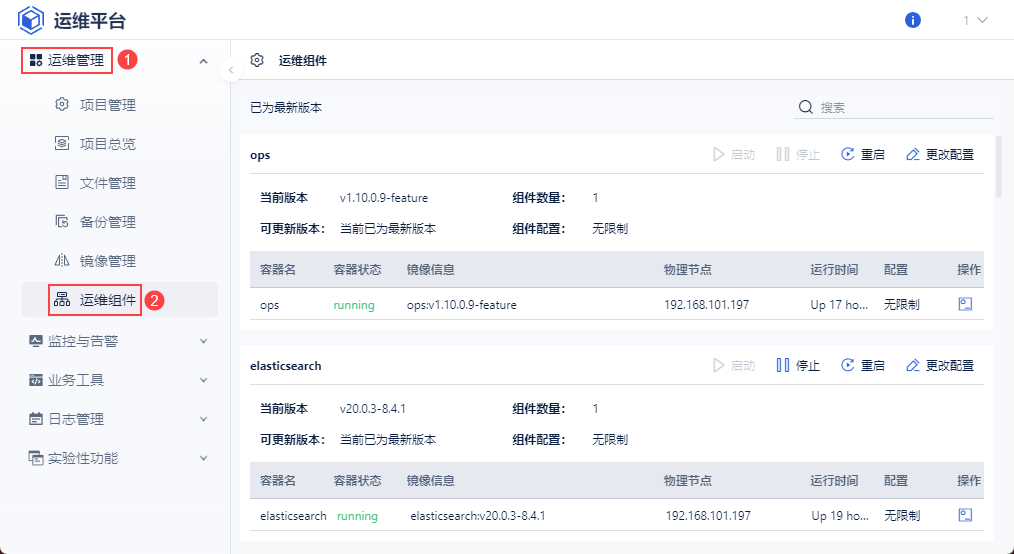Click the operation icon in ops container row
Viewport: 1014px width, 554px height.
pyautogui.click(x=965, y=304)
